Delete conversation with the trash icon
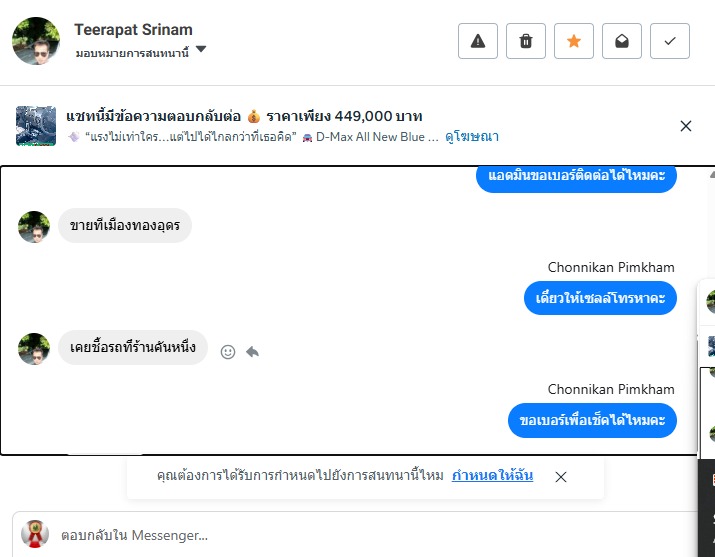 (526, 41)
